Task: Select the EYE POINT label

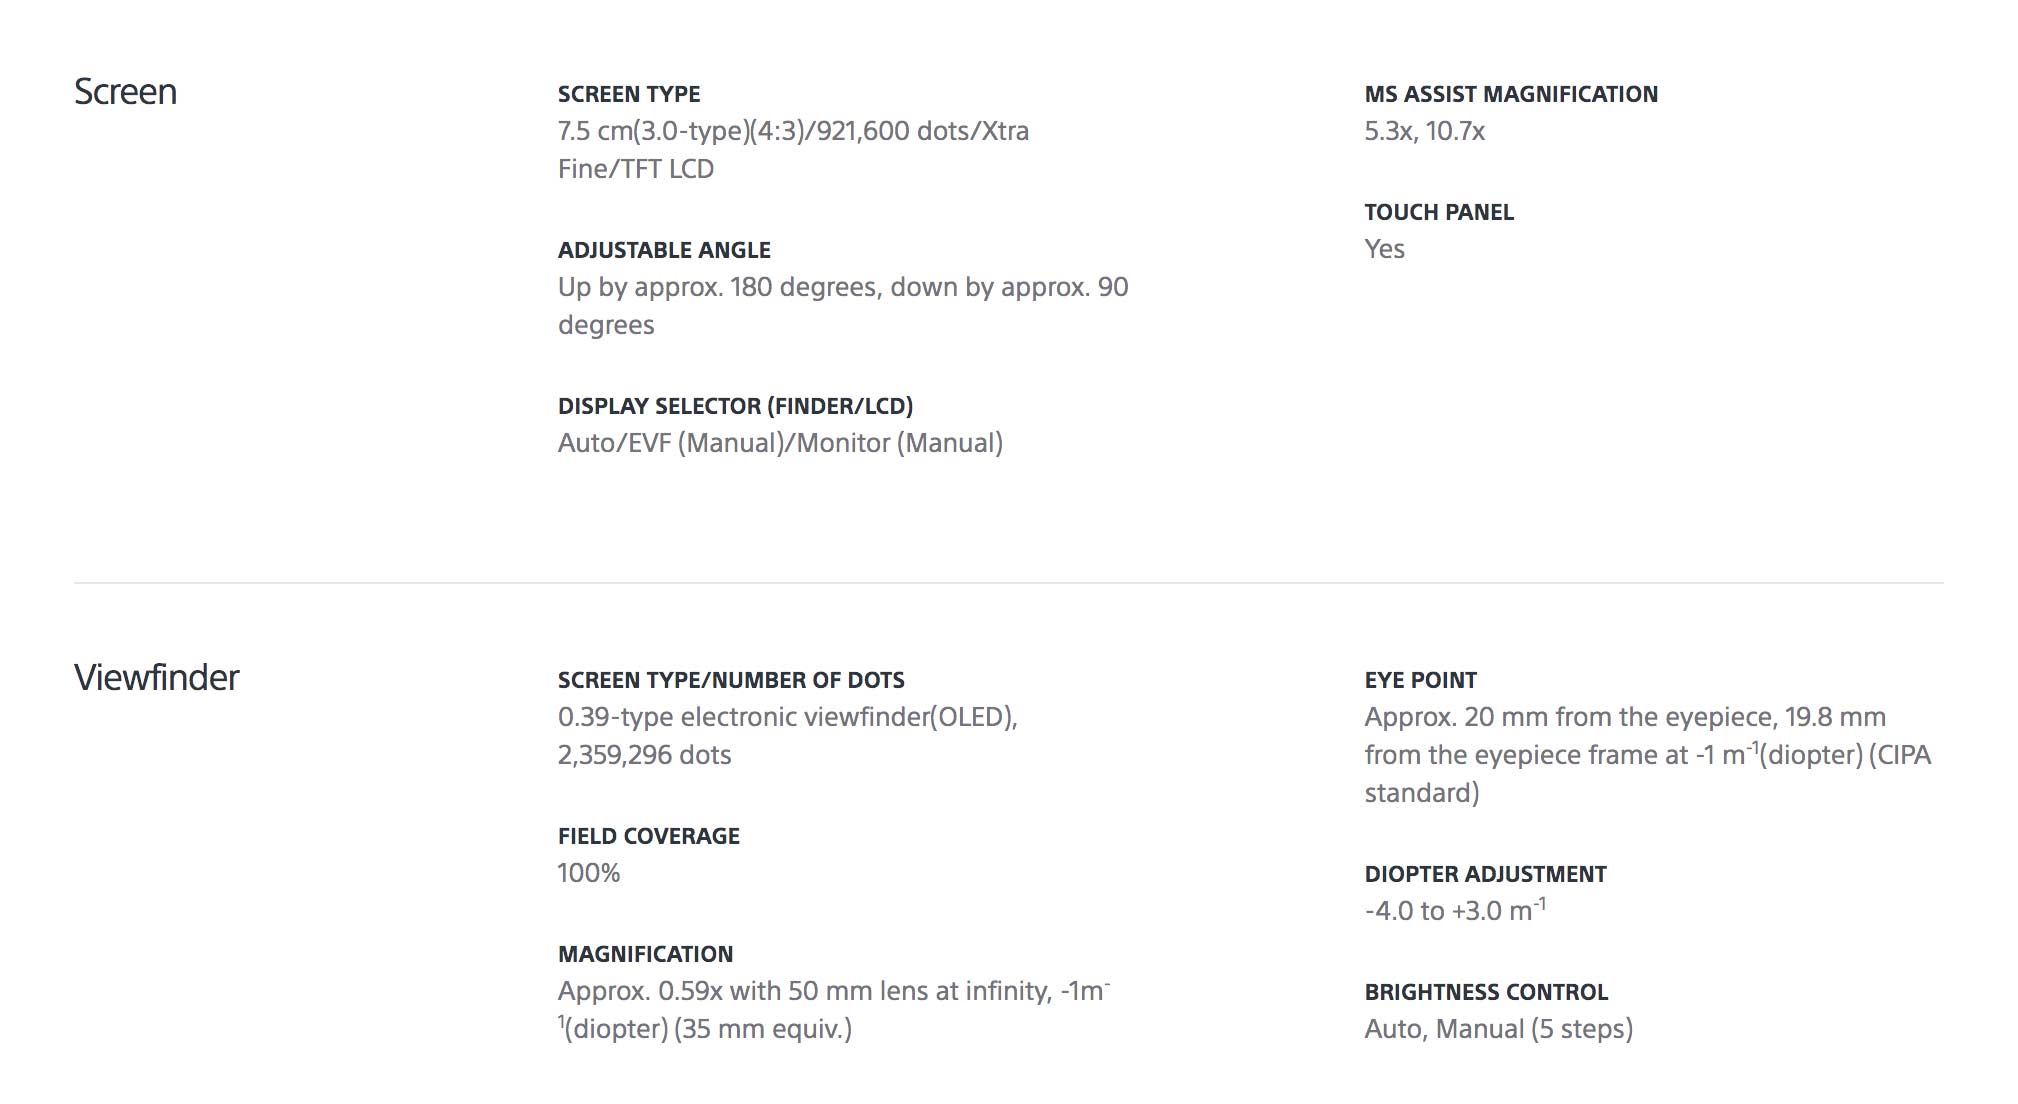Action: [x=1420, y=680]
